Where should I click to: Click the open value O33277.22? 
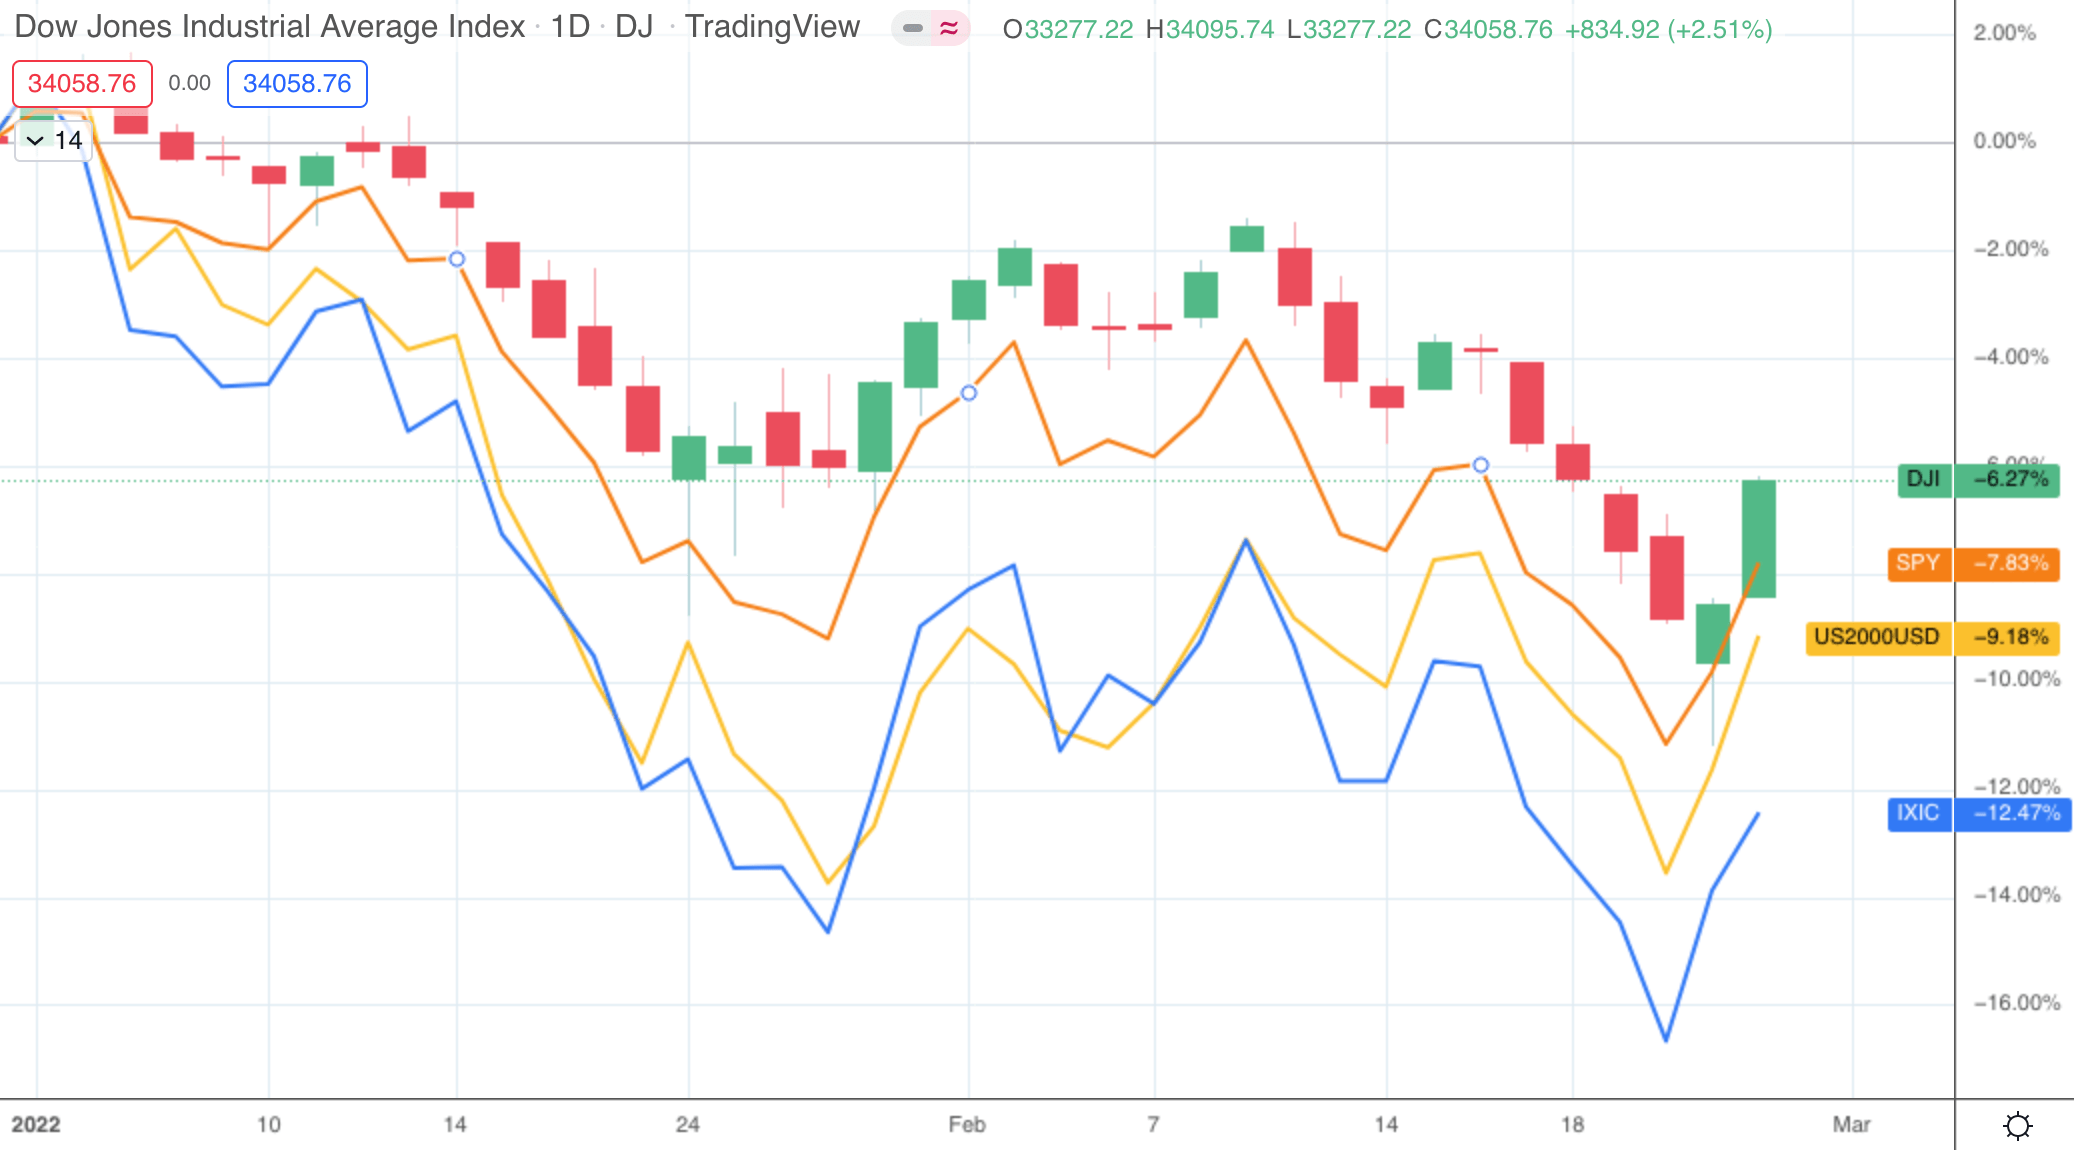1068,29
